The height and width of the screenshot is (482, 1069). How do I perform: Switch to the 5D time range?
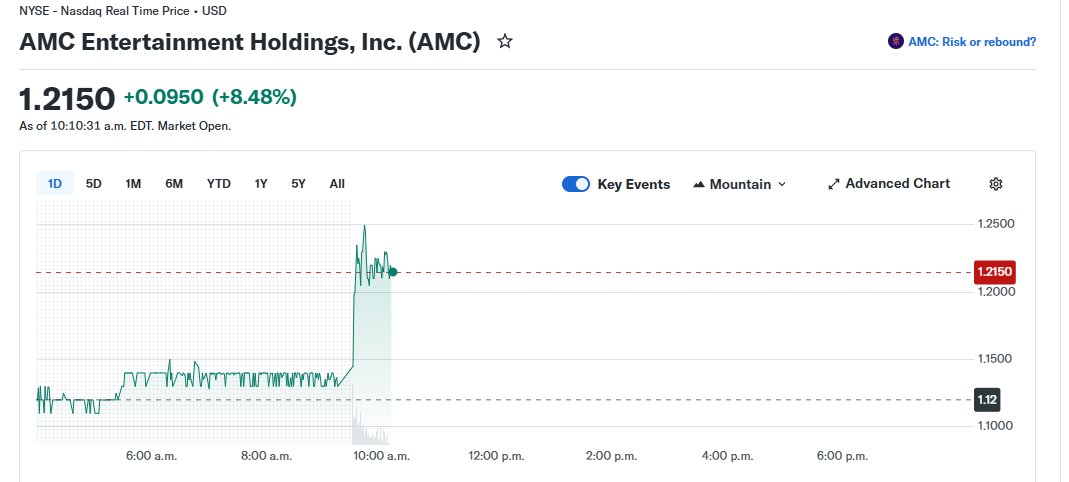coord(94,183)
